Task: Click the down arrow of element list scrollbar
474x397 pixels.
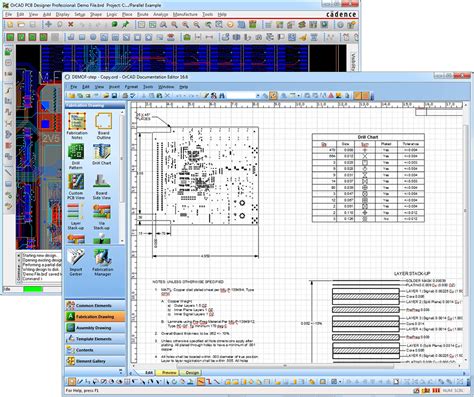Action: [x=122, y=241]
